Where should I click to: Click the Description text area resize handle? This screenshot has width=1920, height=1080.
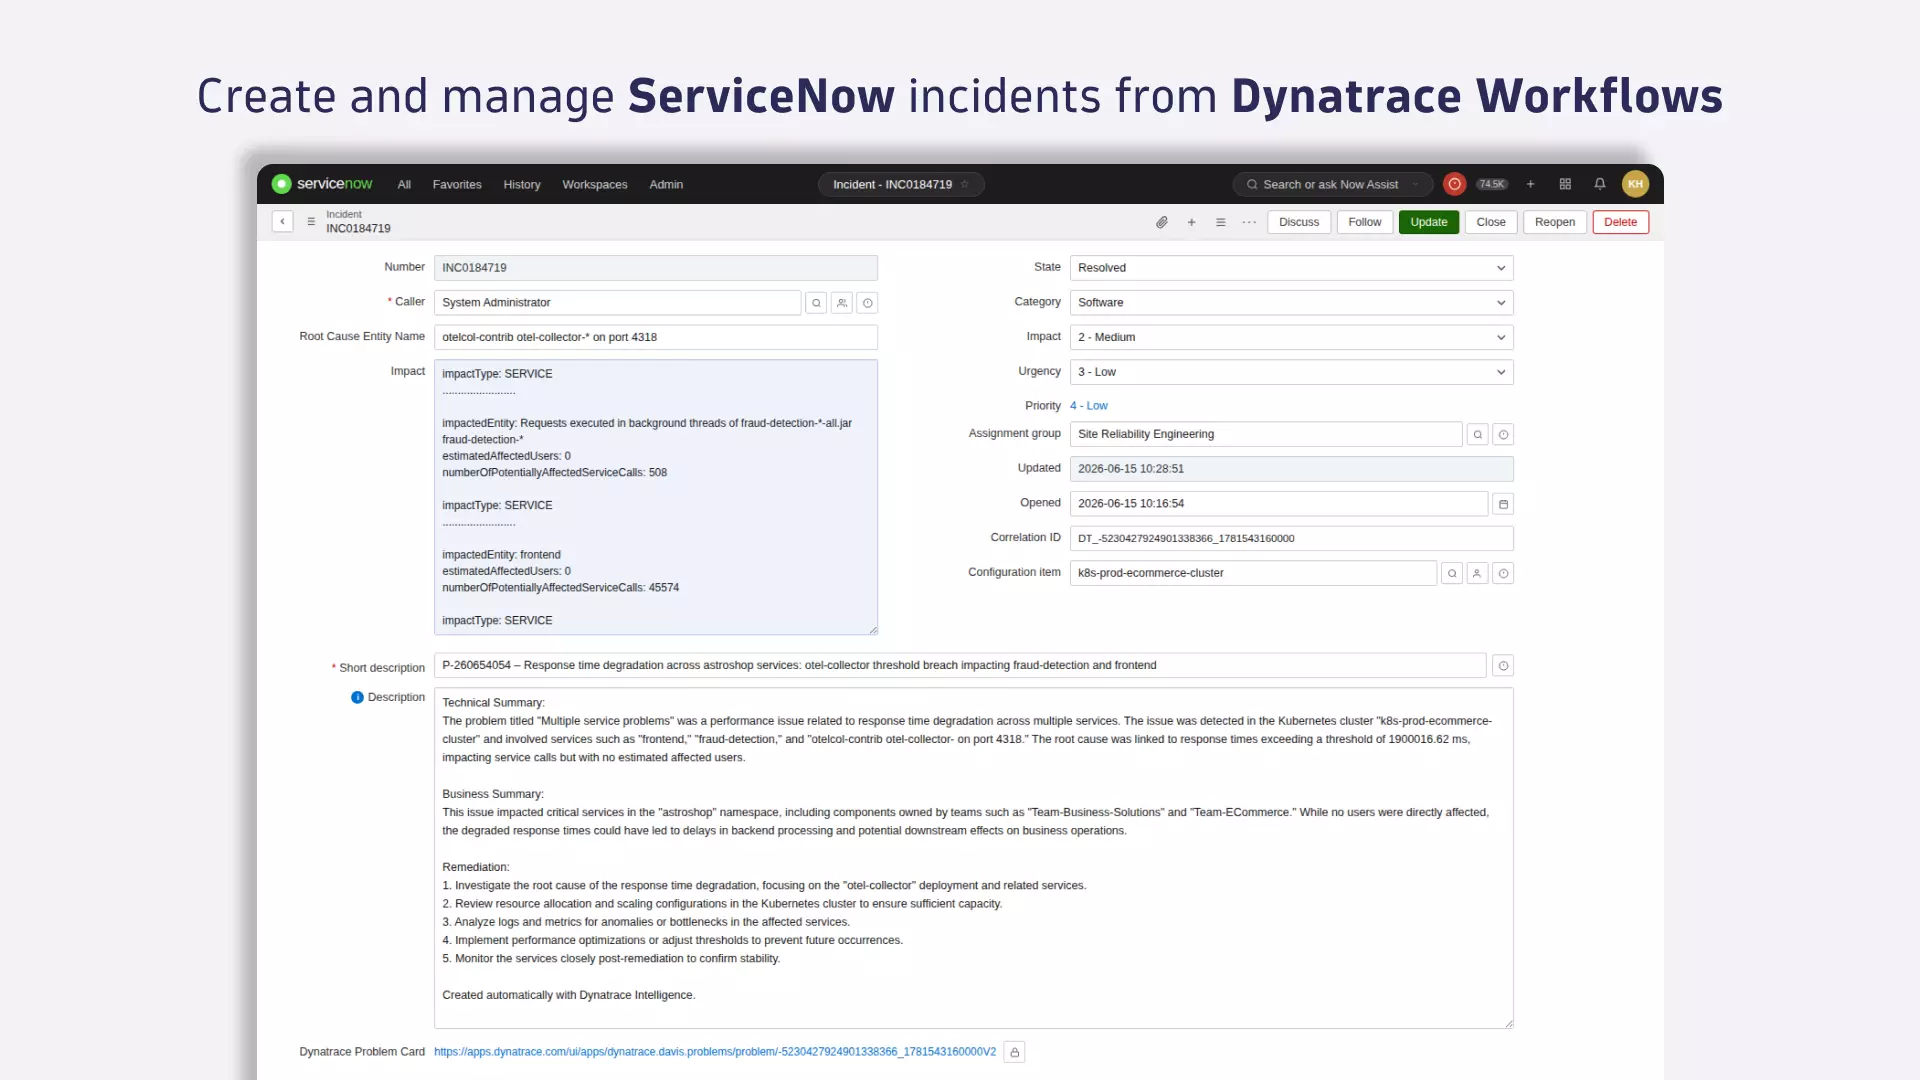click(x=1509, y=1024)
